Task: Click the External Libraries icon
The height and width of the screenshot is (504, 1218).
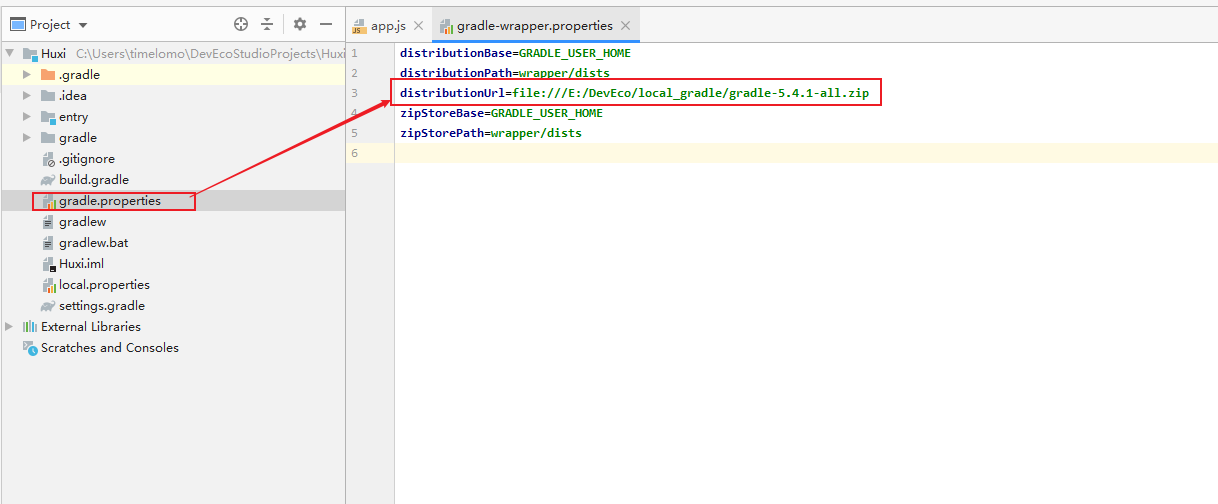Action: tap(30, 326)
